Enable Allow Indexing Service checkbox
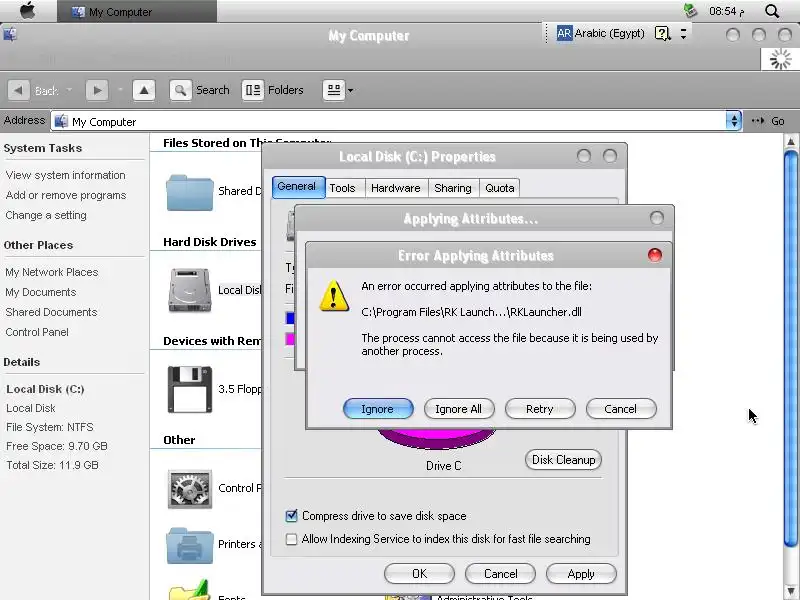This screenshot has width=800, height=600. pyautogui.click(x=291, y=539)
